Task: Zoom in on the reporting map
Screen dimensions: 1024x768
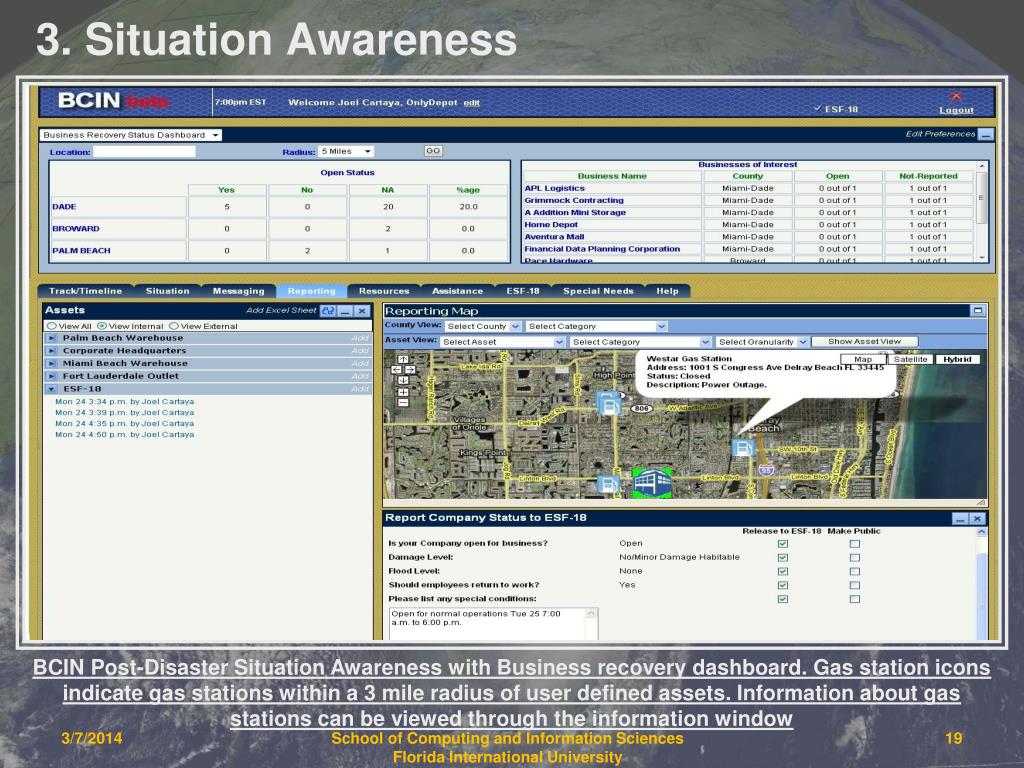Action: click(x=403, y=392)
